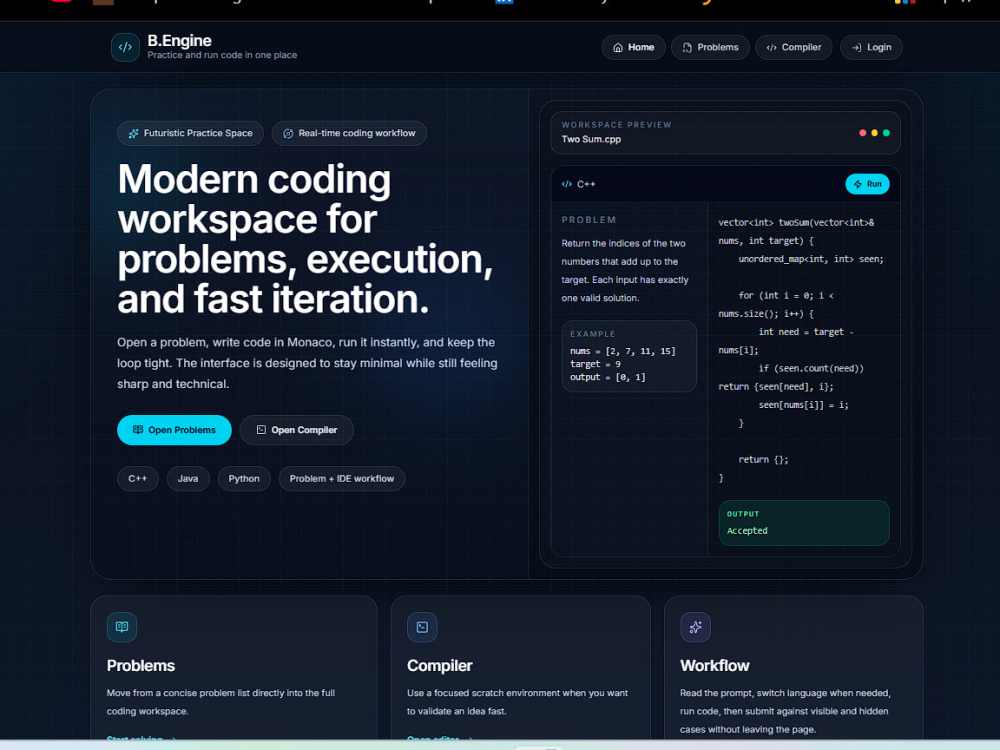Click the 'nums = [2, 7, 11, 15]' line
This screenshot has height=750, width=1000.
[622, 351]
